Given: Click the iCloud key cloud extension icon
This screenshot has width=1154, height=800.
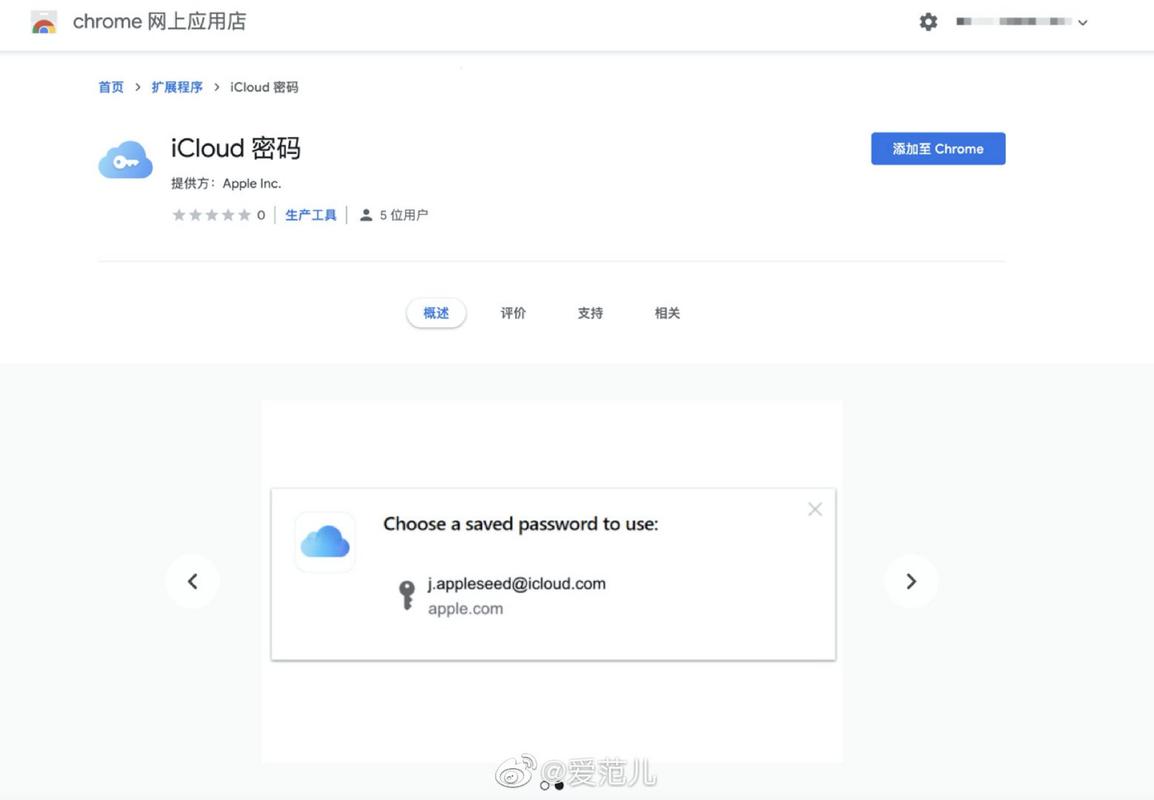Looking at the screenshot, I should coord(126,160).
